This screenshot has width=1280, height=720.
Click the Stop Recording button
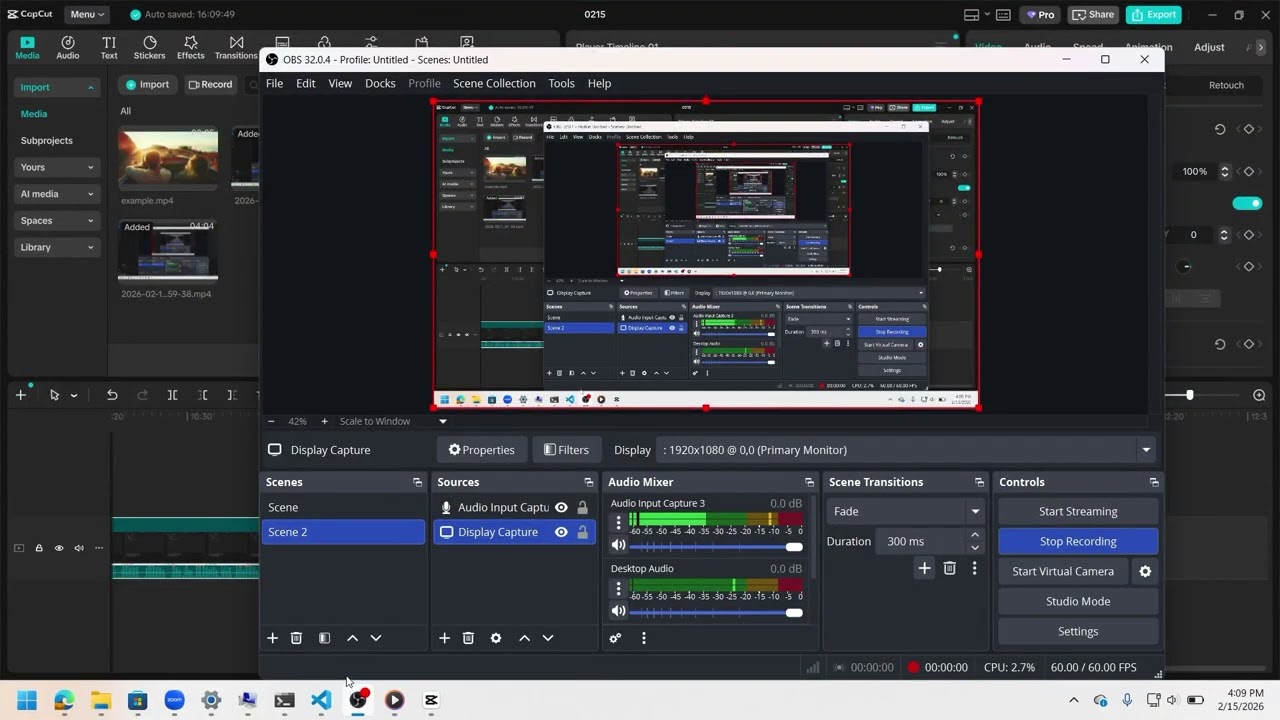pos(1078,541)
